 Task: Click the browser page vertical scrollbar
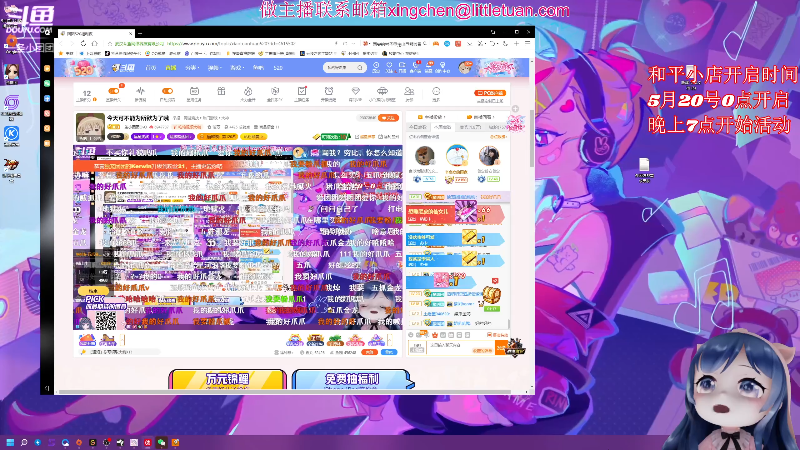tap(532, 138)
